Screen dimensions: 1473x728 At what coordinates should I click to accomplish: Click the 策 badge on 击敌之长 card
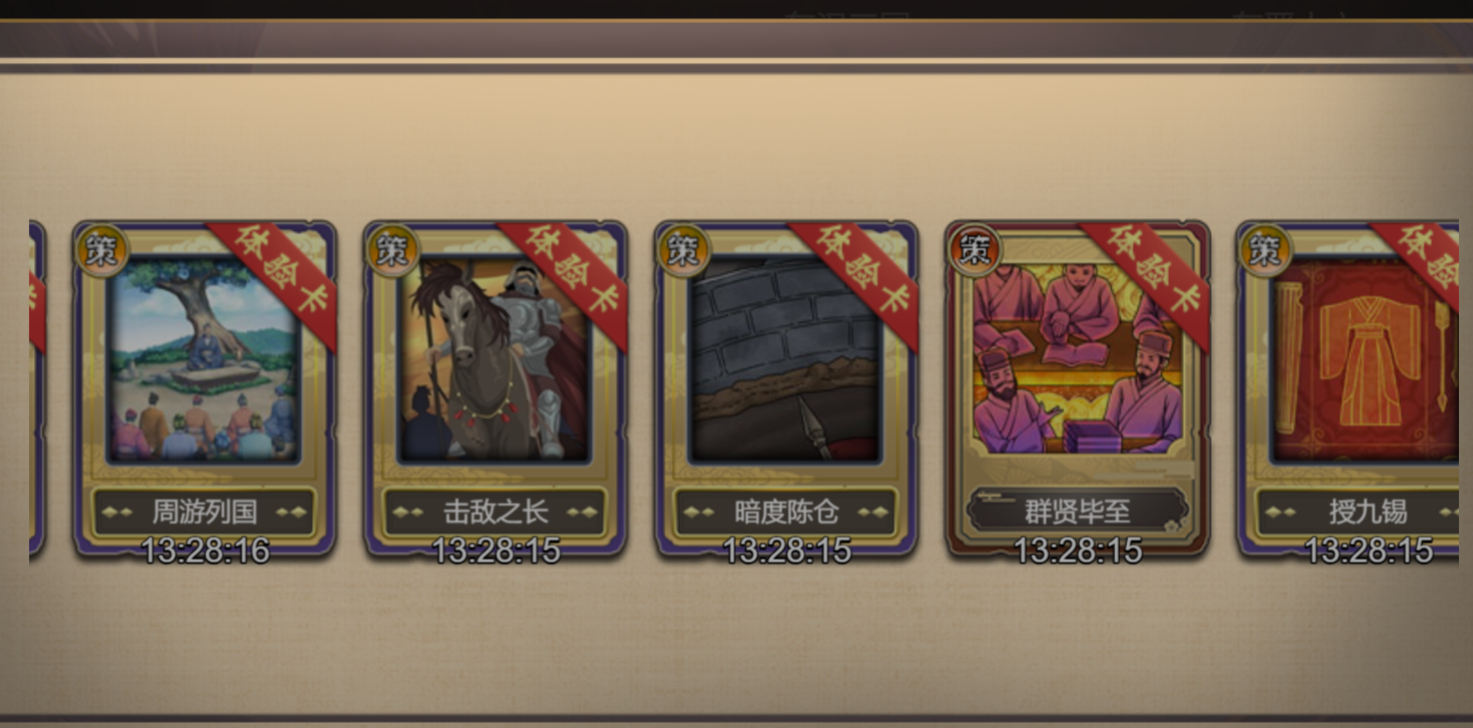(x=392, y=249)
